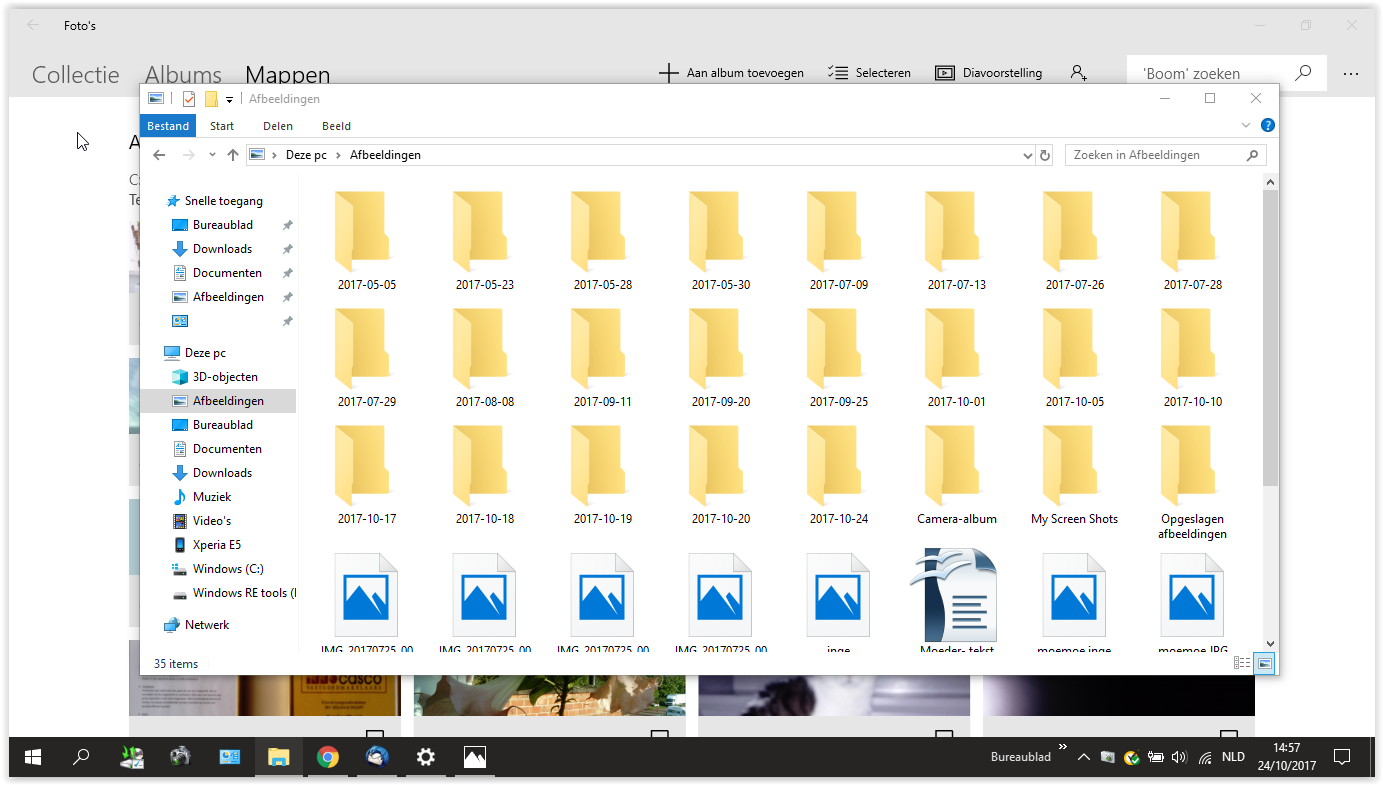Click the Properties icon in quick access toolbar
Viewport: 1383px width, 785px height.
point(189,99)
